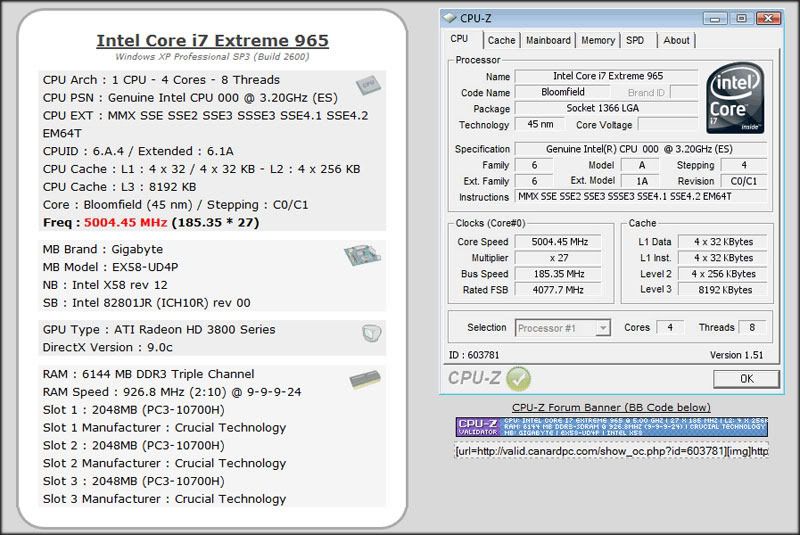Image resolution: width=800 pixels, height=535 pixels.
Task: Click the OK button in CPU-Z
Action: click(746, 379)
